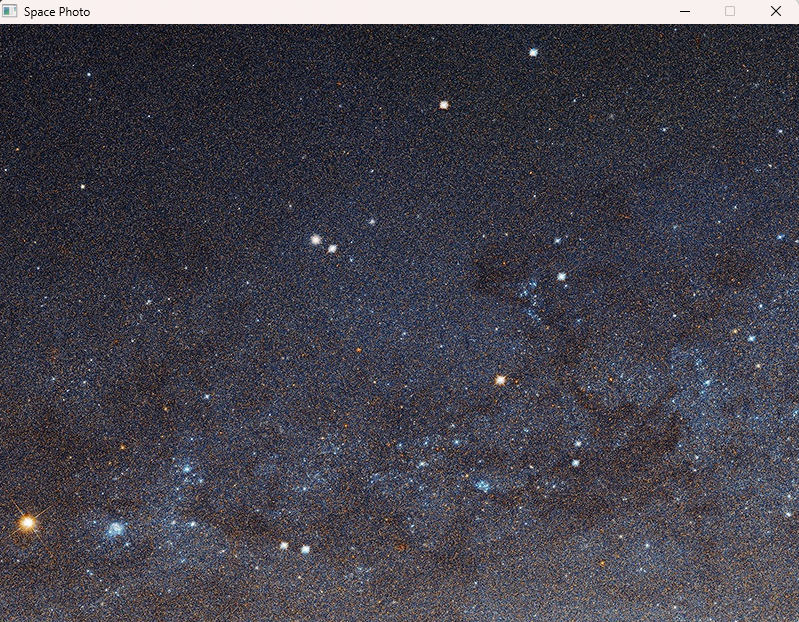Click the disabled maximize button
The height and width of the screenshot is (622, 799).
coord(730,11)
